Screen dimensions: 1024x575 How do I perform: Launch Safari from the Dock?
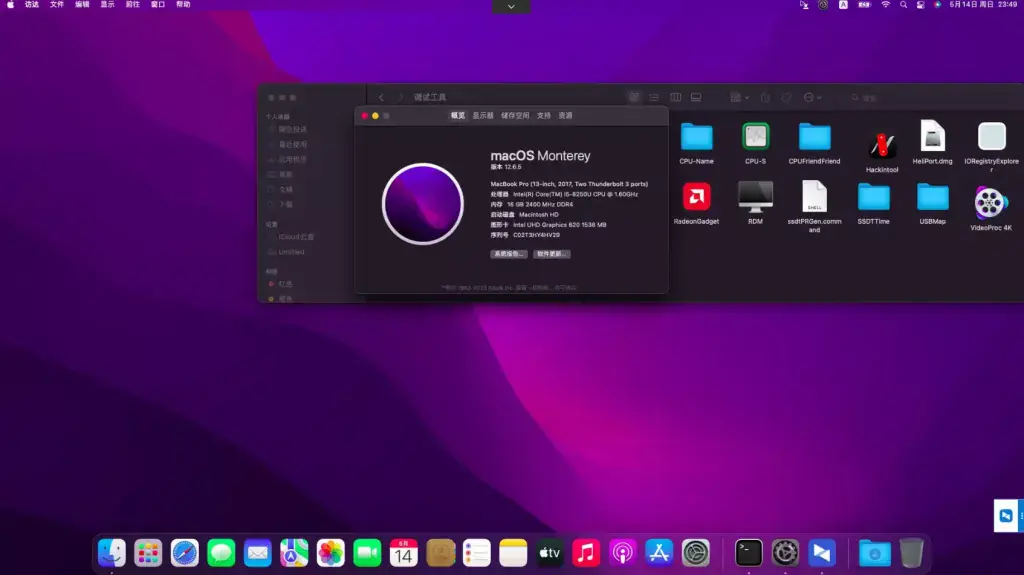pyautogui.click(x=185, y=553)
